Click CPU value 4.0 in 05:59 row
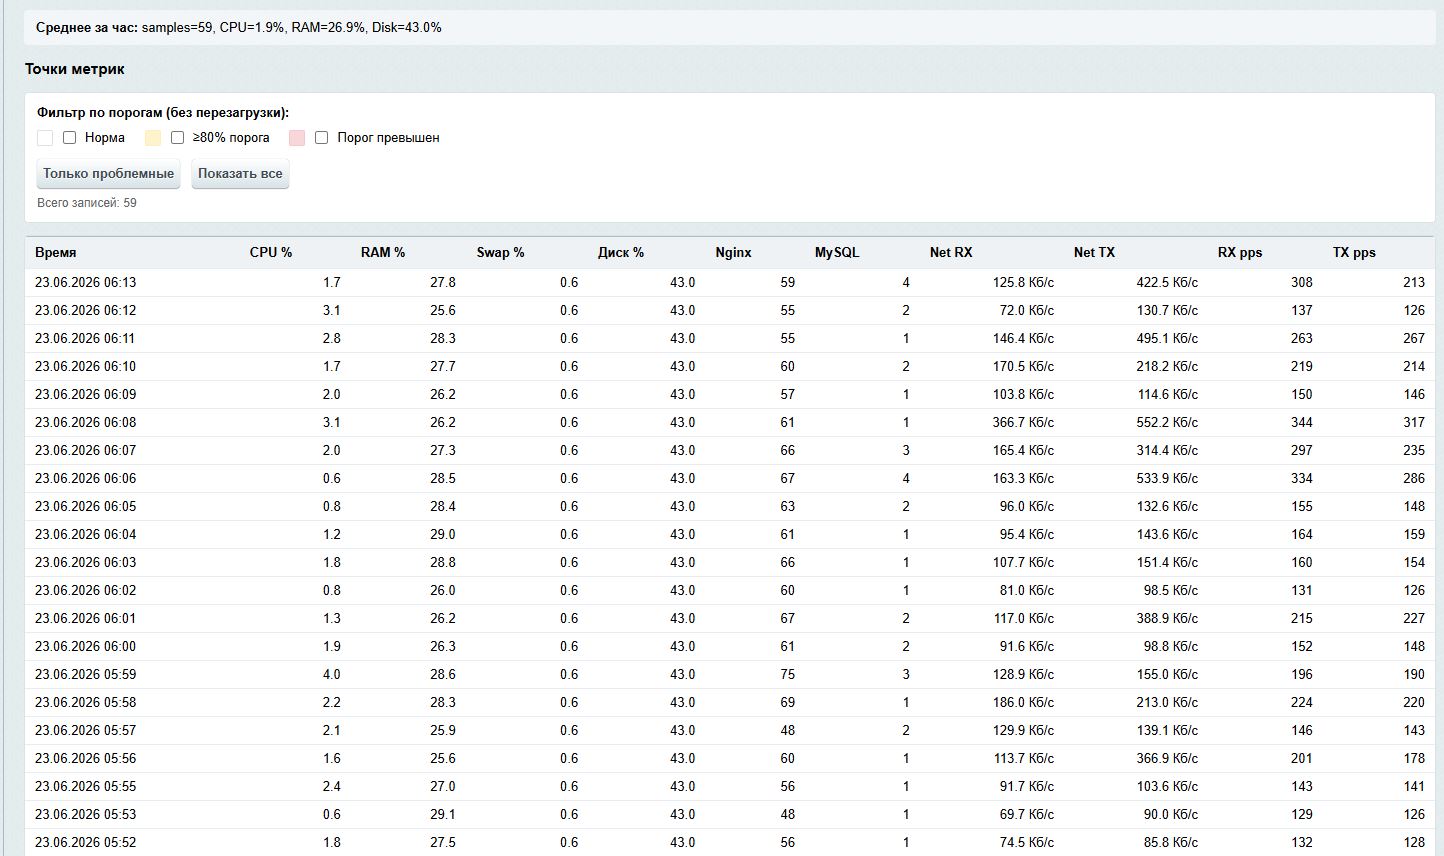This screenshot has width=1444, height=856. 332,675
